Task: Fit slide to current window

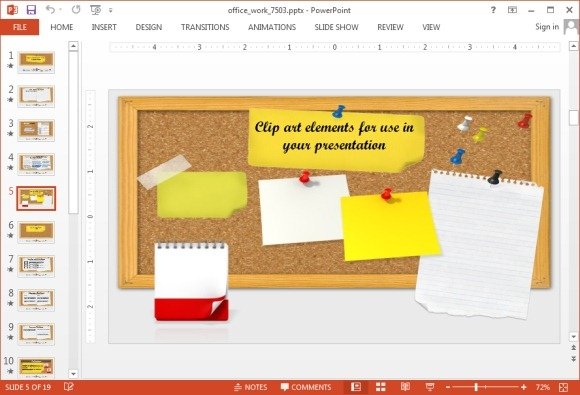Action: click(563, 387)
